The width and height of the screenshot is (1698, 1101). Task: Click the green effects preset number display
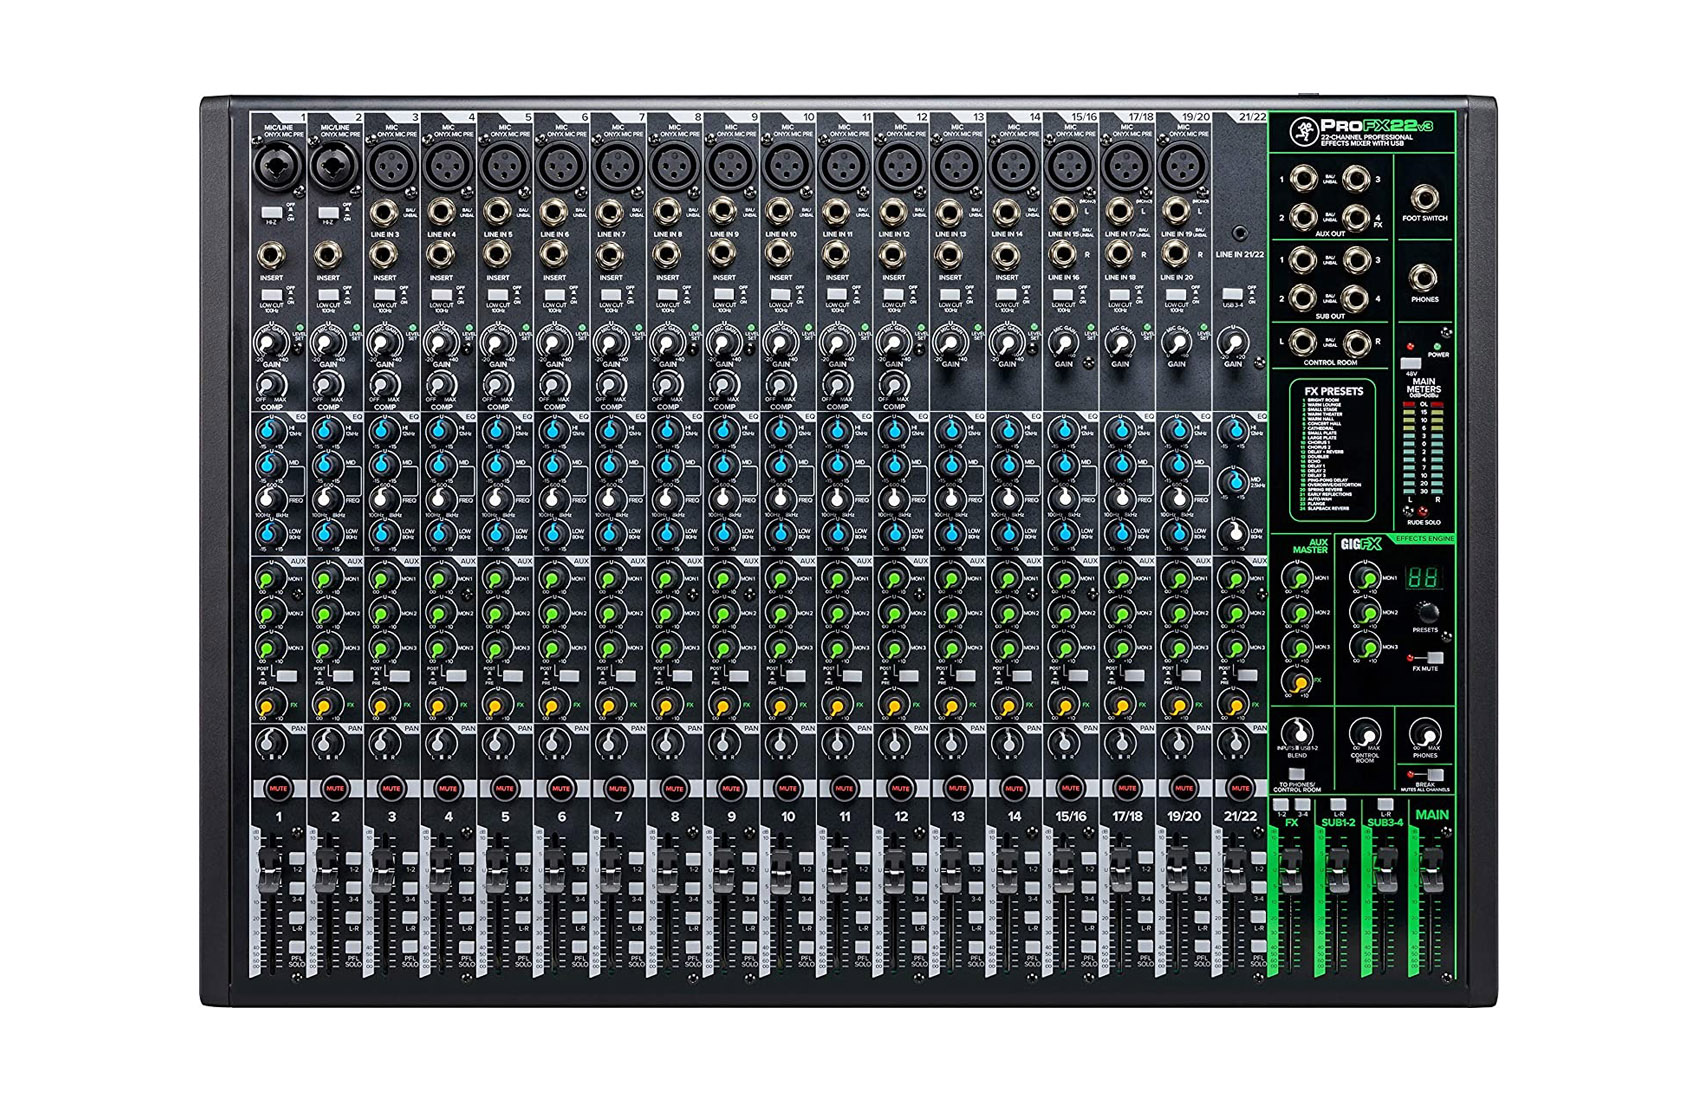(x=1424, y=577)
